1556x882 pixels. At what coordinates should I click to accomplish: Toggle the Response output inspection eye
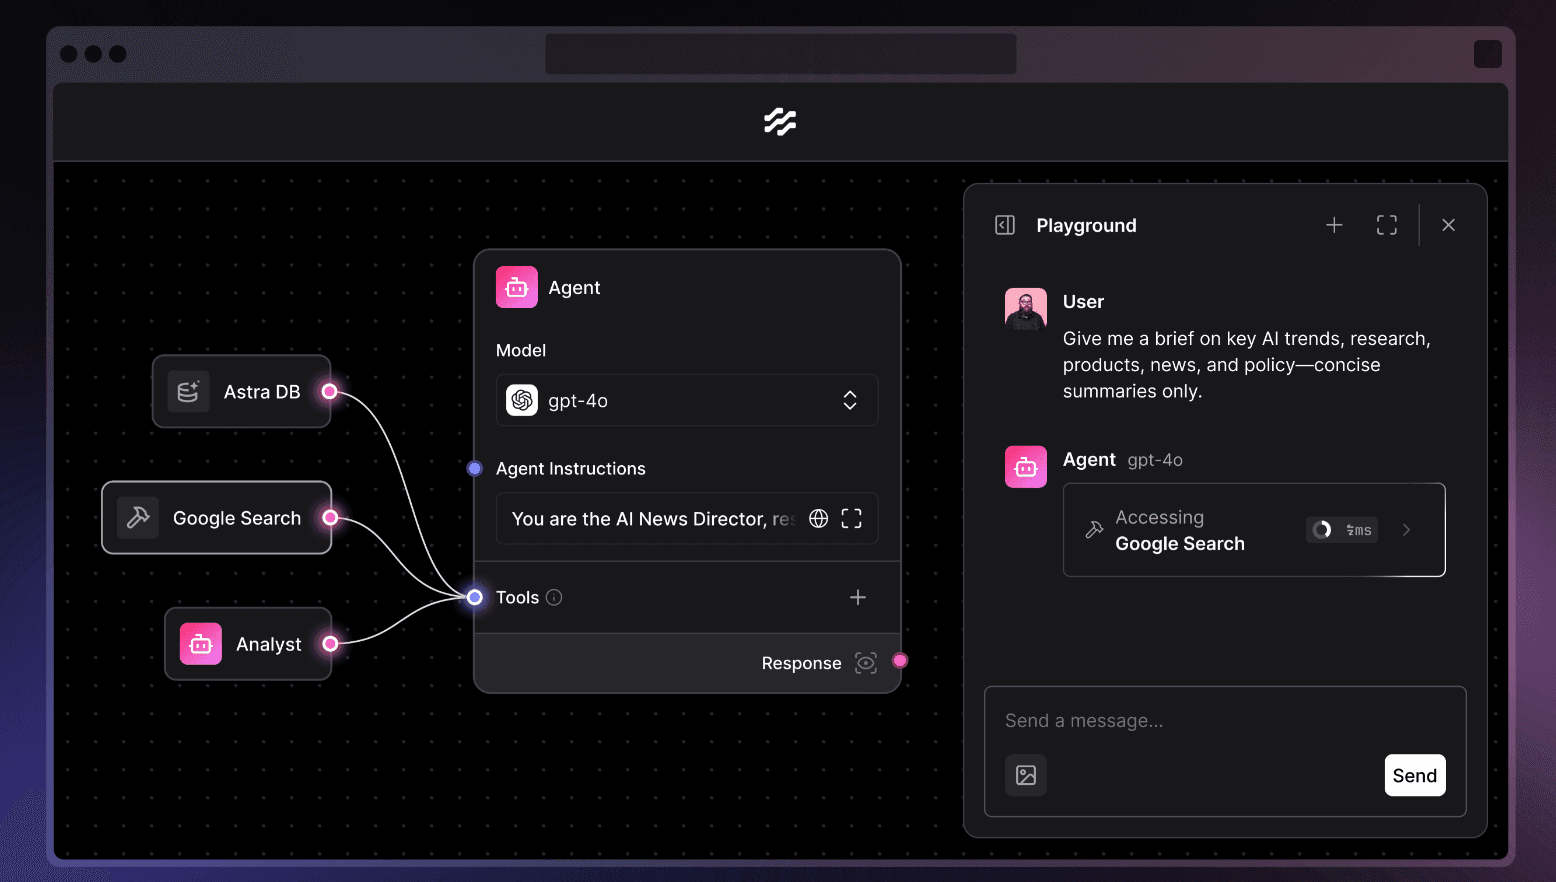point(866,663)
